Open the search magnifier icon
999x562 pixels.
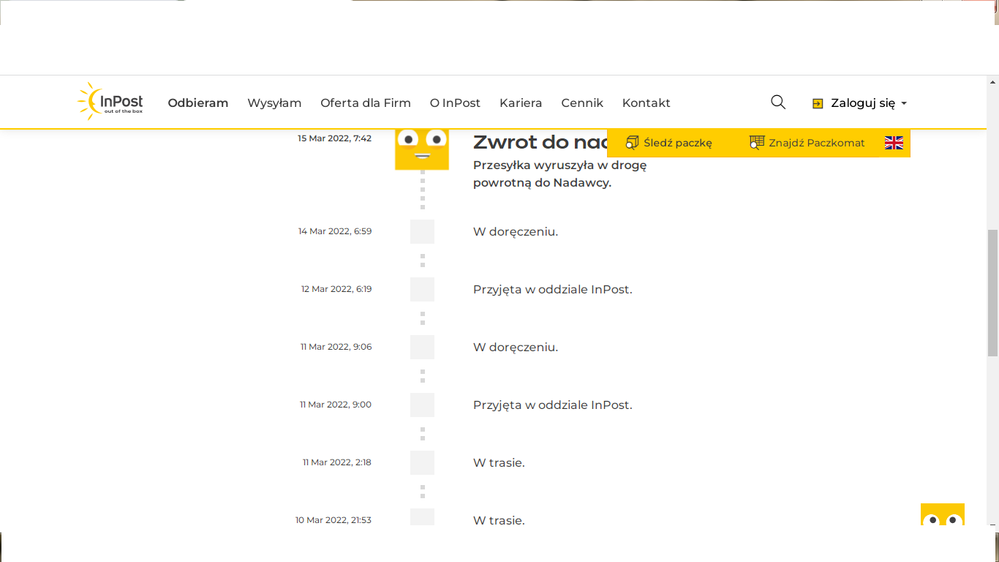pos(778,102)
